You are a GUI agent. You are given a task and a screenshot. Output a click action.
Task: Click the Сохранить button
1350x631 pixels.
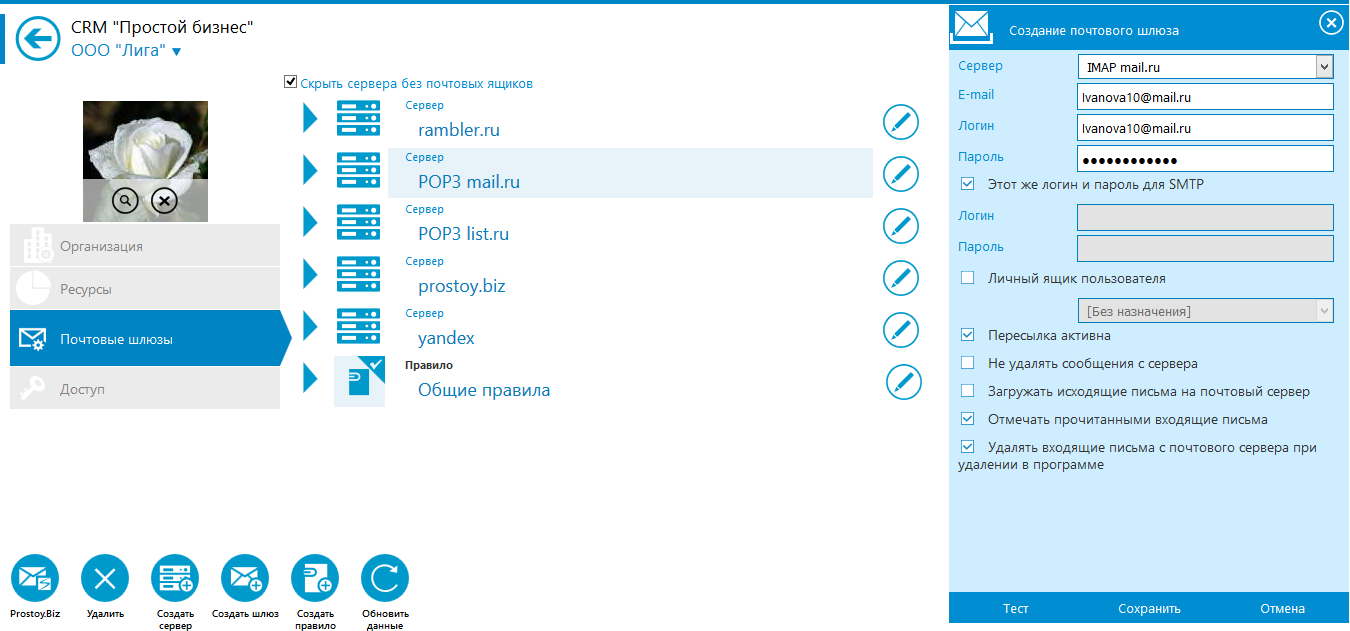pyautogui.click(x=1149, y=608)
